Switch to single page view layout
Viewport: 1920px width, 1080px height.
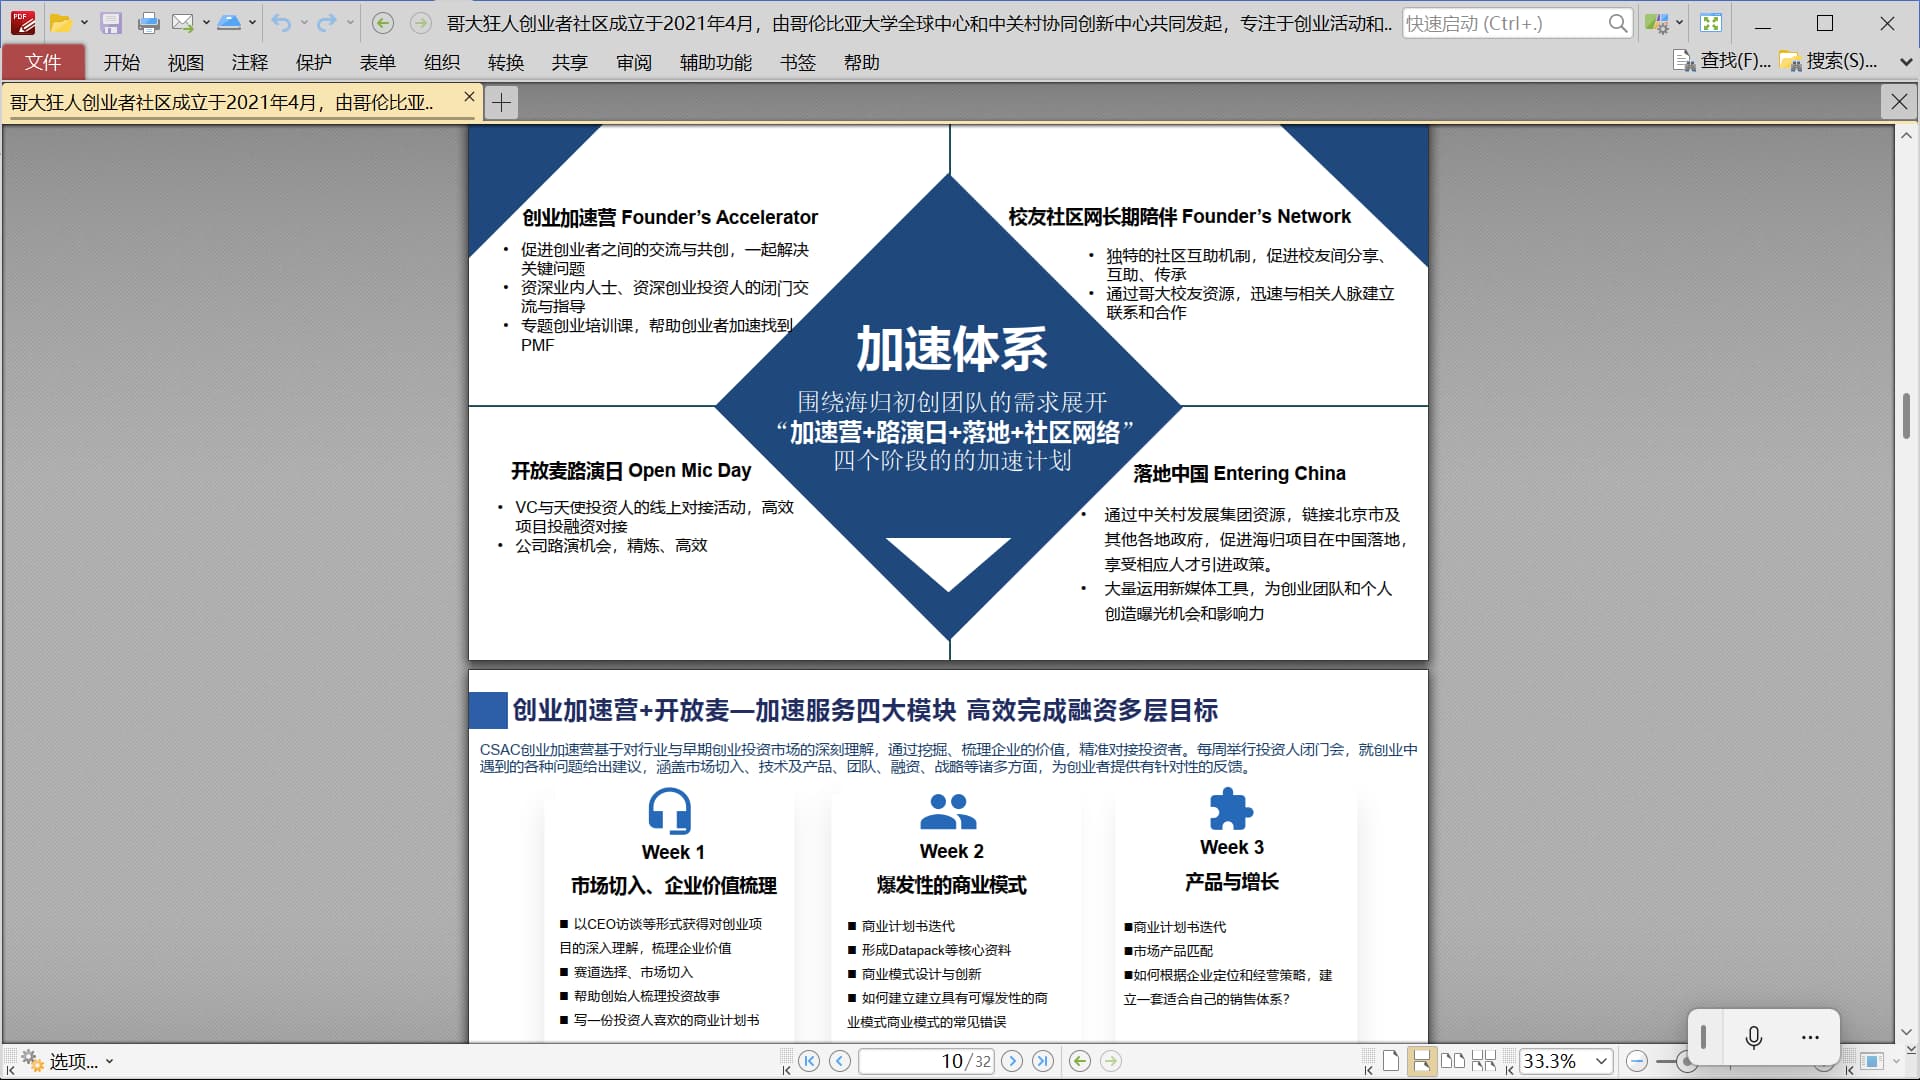(1391, 1061)
